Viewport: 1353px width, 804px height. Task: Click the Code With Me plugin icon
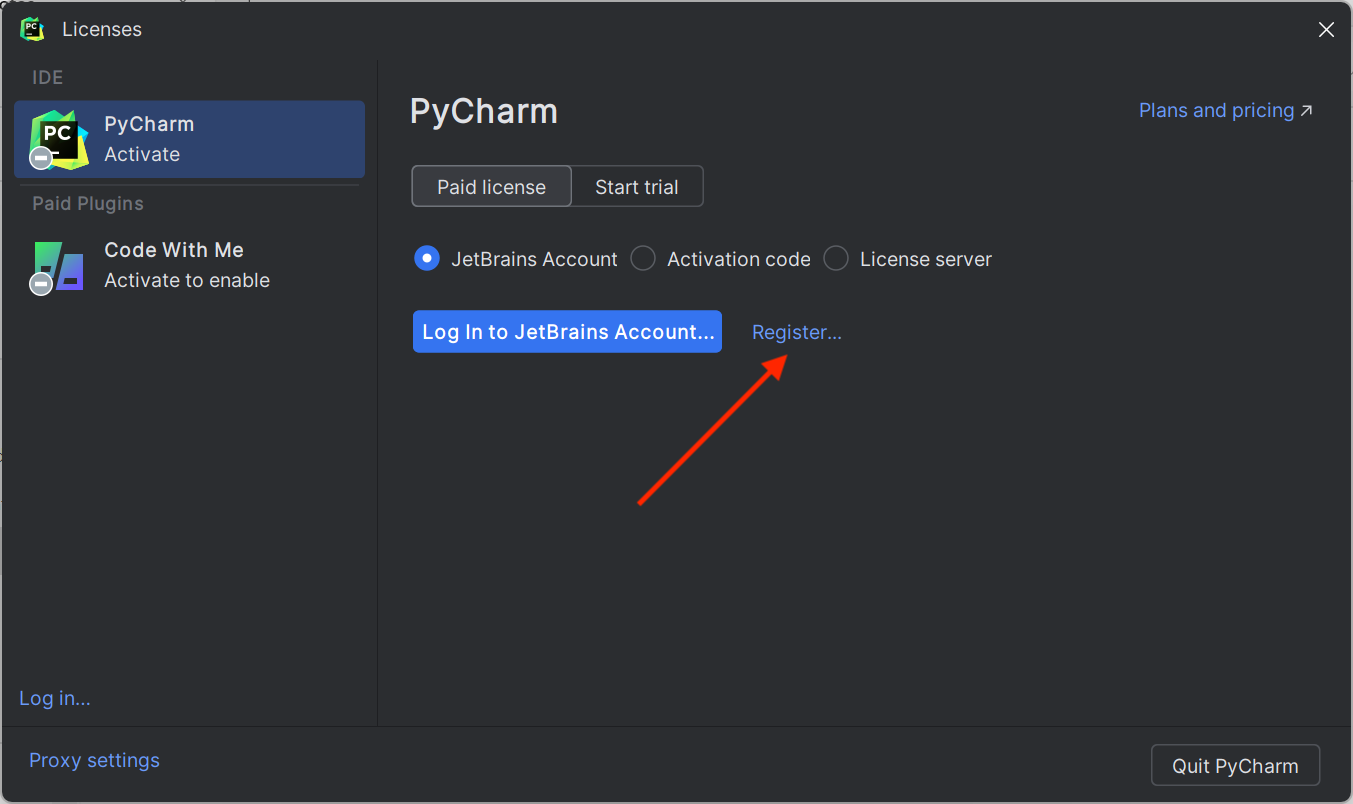[58, 266]
